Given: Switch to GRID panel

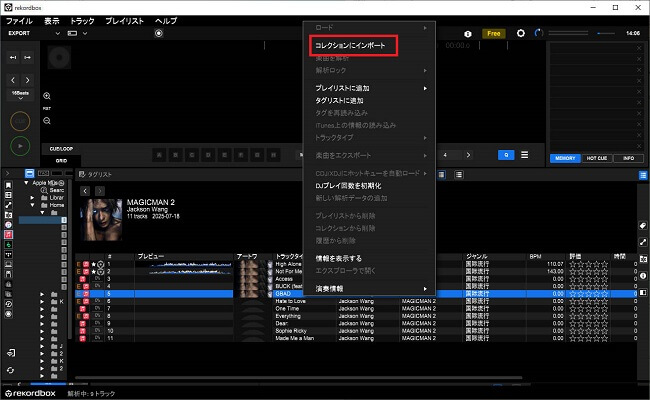Looking at the screenshot, I should click(x=61, y=161).
